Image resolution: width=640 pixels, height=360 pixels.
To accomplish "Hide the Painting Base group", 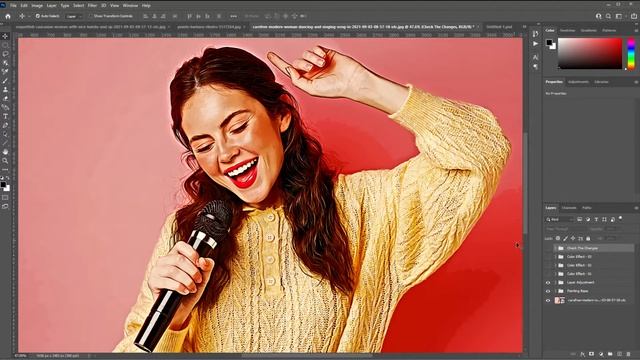I will (x=548, y=291).
